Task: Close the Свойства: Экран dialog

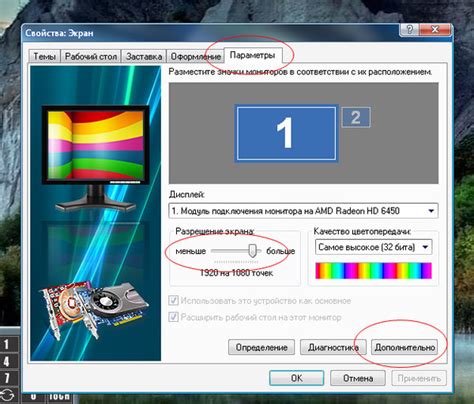Action: 435,30
